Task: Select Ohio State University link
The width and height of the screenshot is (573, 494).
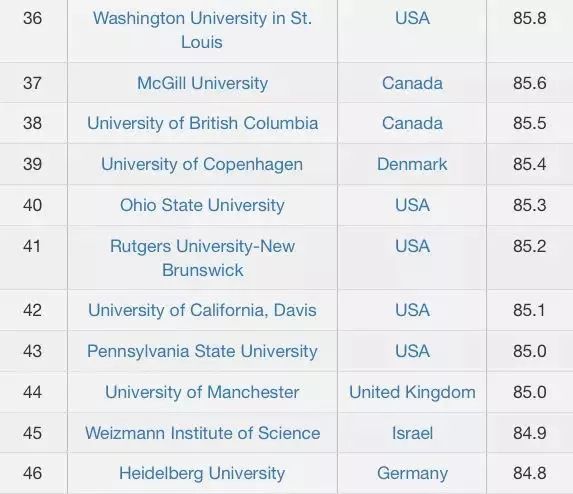Action: pos(202,205)
